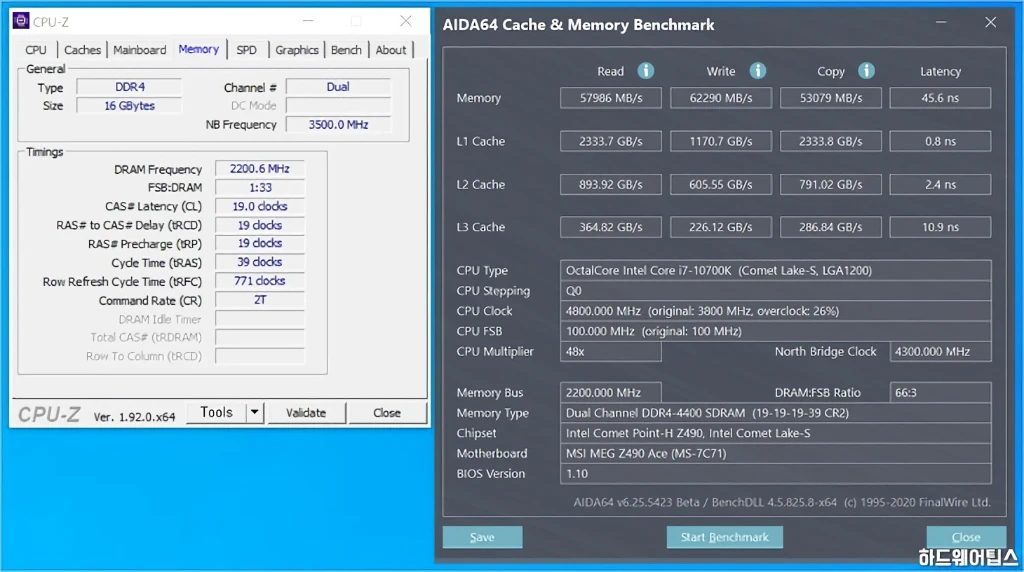The image size is (1024, 572).
Task: Select the Mainboard tab in CPU-Z
Action: coord(140,50)
